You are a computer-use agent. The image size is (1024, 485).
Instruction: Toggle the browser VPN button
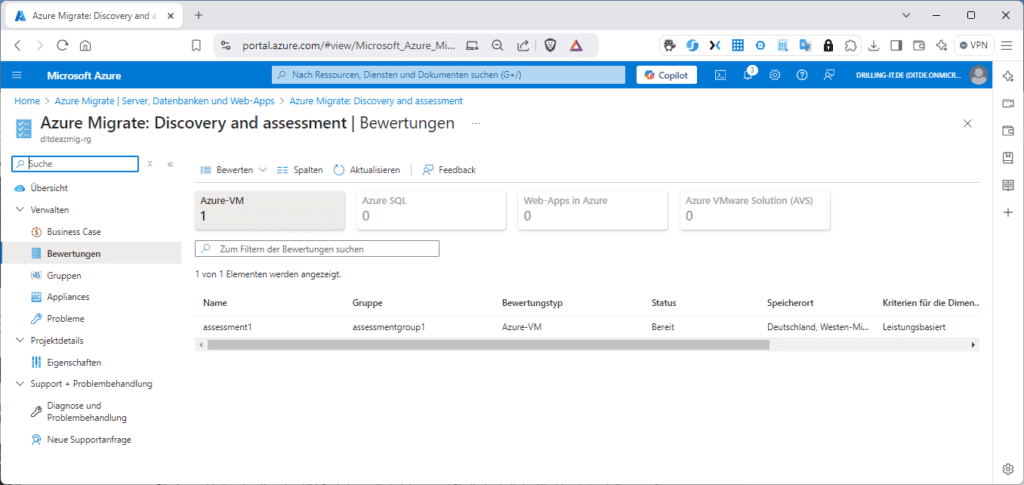[x=974, y=46]
